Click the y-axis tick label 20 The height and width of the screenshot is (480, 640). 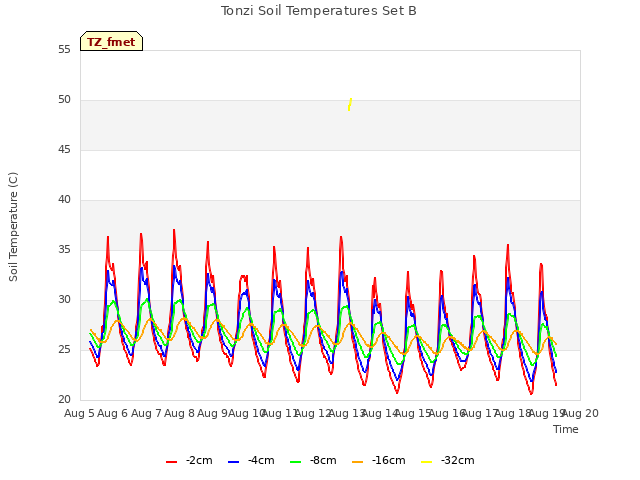coord(64,400)
